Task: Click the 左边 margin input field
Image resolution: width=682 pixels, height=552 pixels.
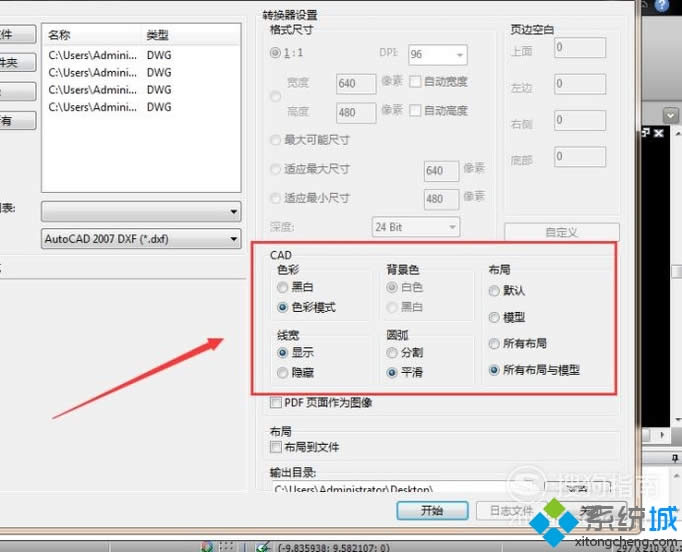Action: (580, 84)
